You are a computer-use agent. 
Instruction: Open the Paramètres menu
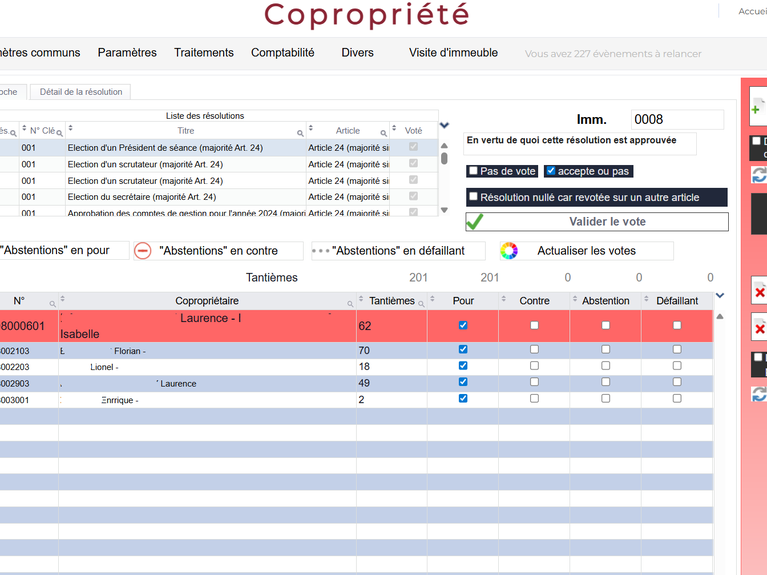[x=127, y=53]
